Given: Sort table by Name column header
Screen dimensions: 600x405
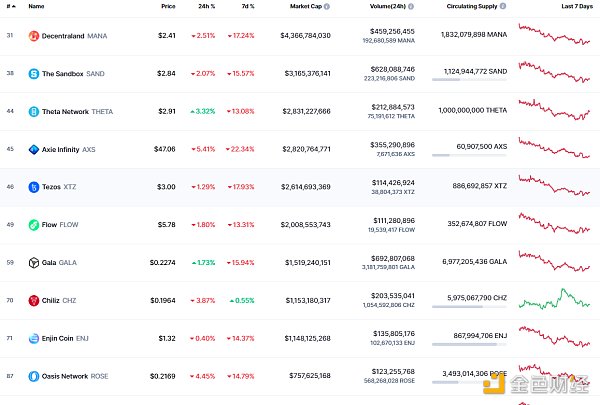Looking at the screenshot, I should tap(36, 6).
